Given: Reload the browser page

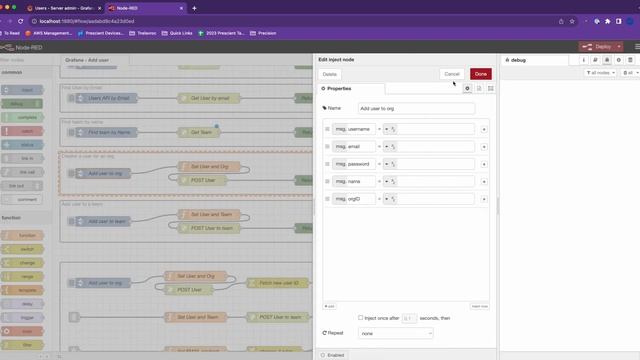Looking at the screenshot, I should [x=20, y=21].
